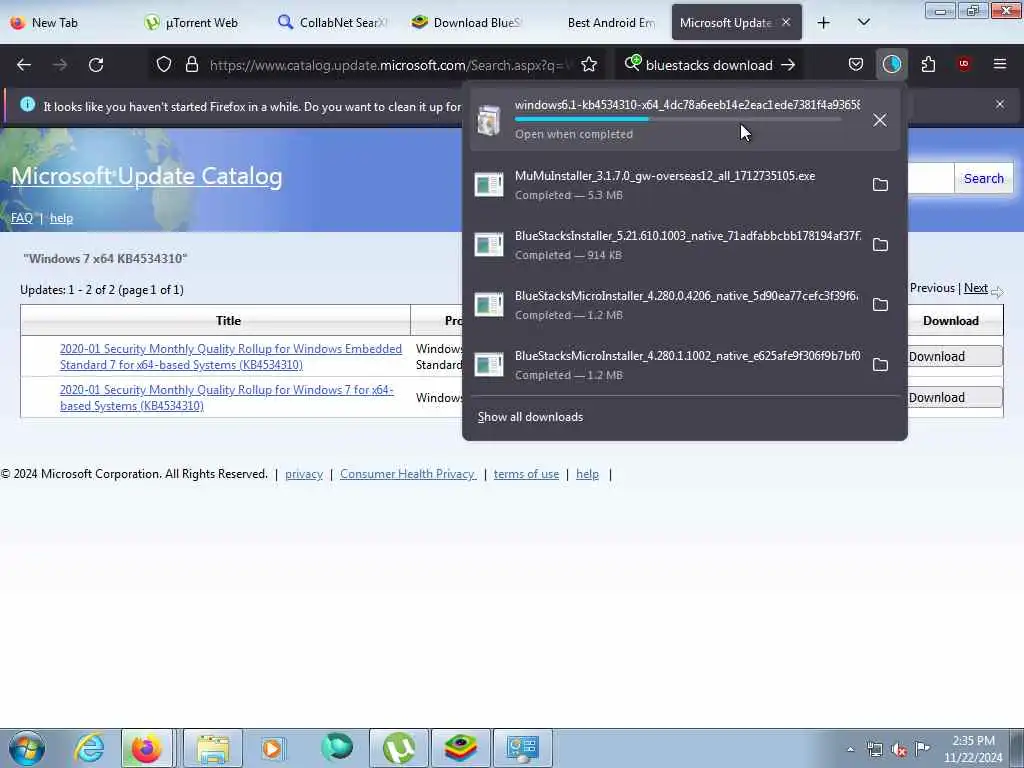Click the bluestacks download search field
Screen dimensions: 1024x768
pos(709,65)
